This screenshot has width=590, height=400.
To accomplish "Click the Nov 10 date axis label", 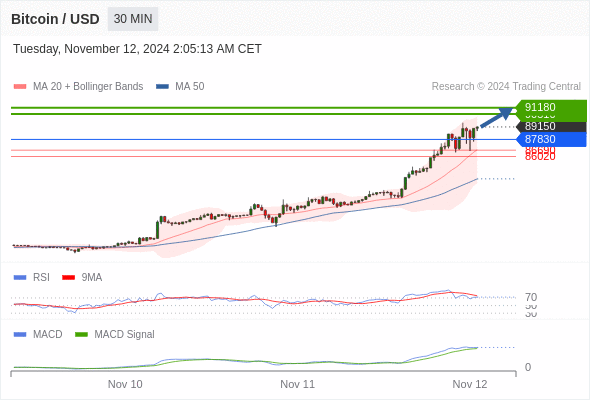I will pyautogui.click(x=125, y=384).
